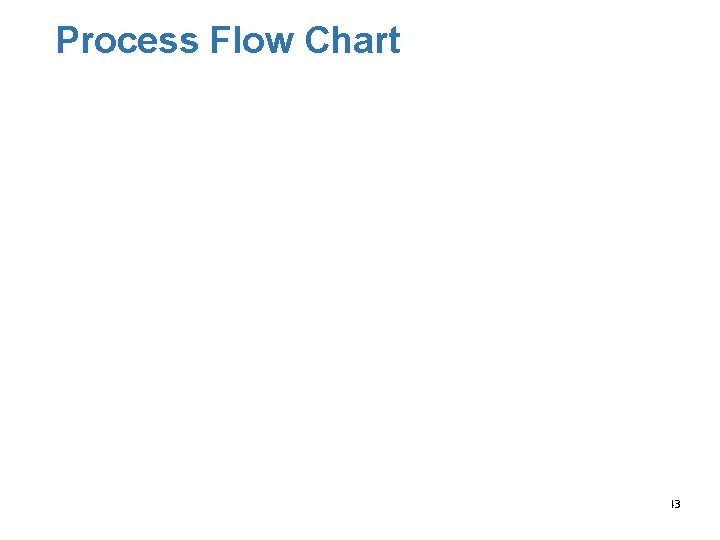Click the word "Chart" in the title
Screen dimensions: 720x540
352,41
